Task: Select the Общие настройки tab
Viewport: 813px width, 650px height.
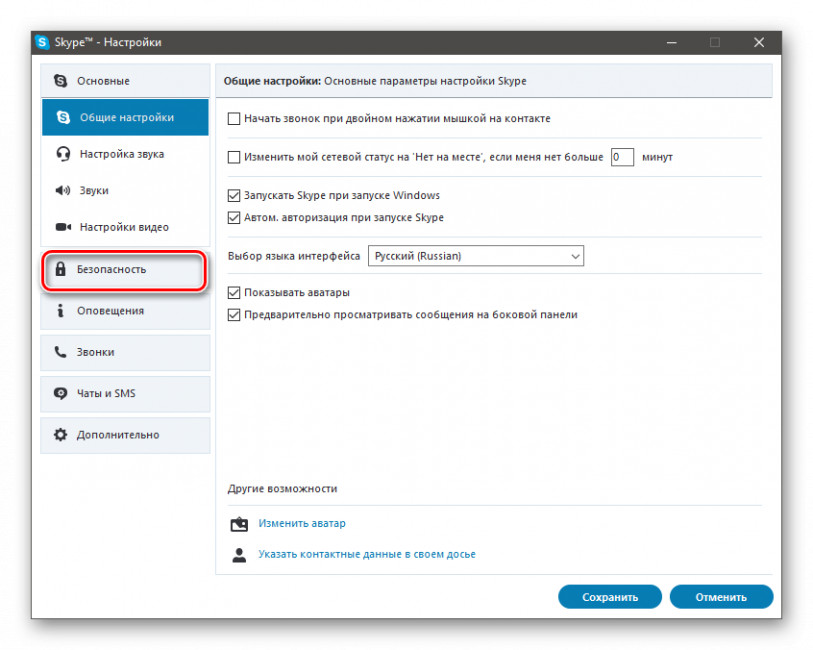Action: [x=126, y=117]
